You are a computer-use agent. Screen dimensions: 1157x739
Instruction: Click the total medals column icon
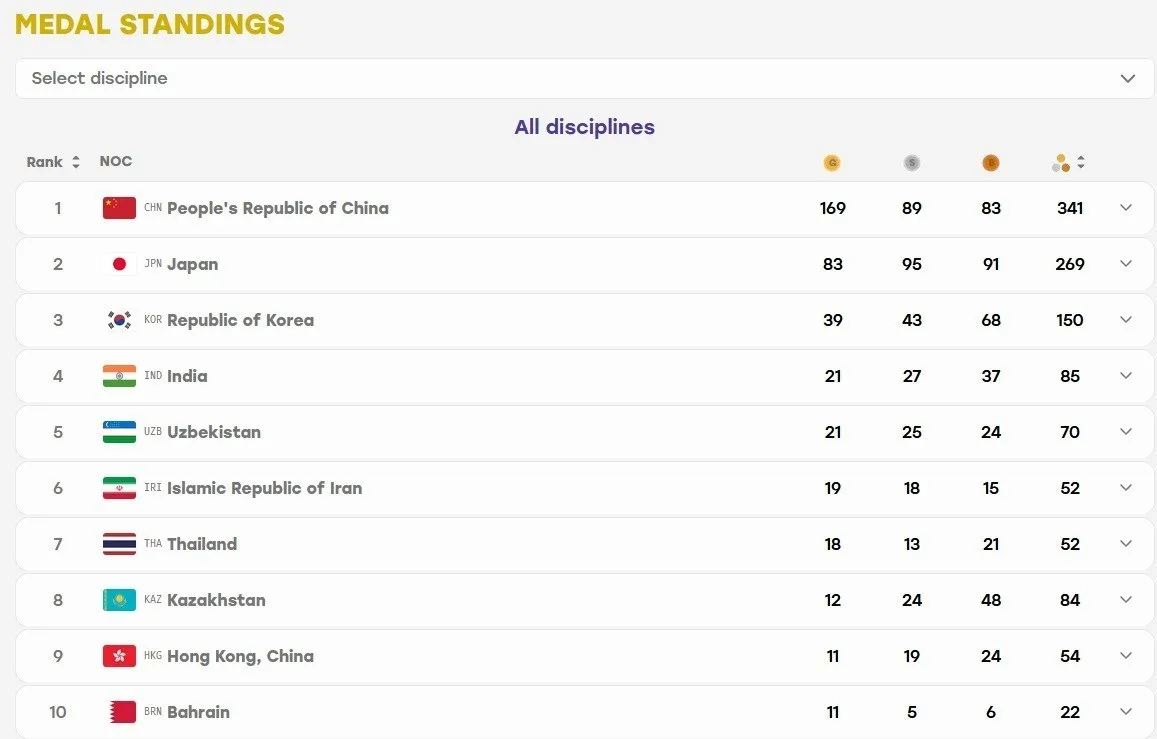tap(1061, 163)
